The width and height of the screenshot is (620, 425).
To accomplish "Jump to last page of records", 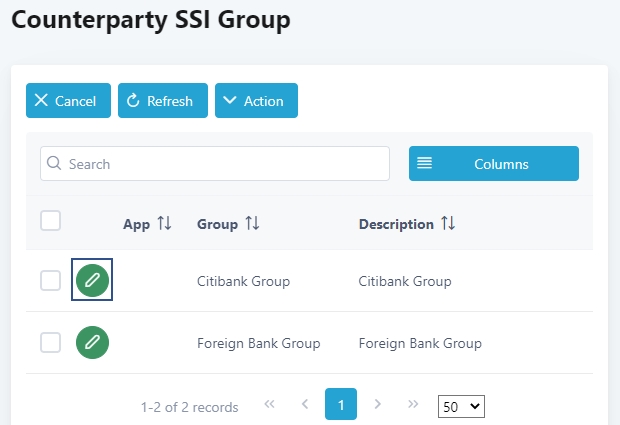I will click(x=413, y=404).
